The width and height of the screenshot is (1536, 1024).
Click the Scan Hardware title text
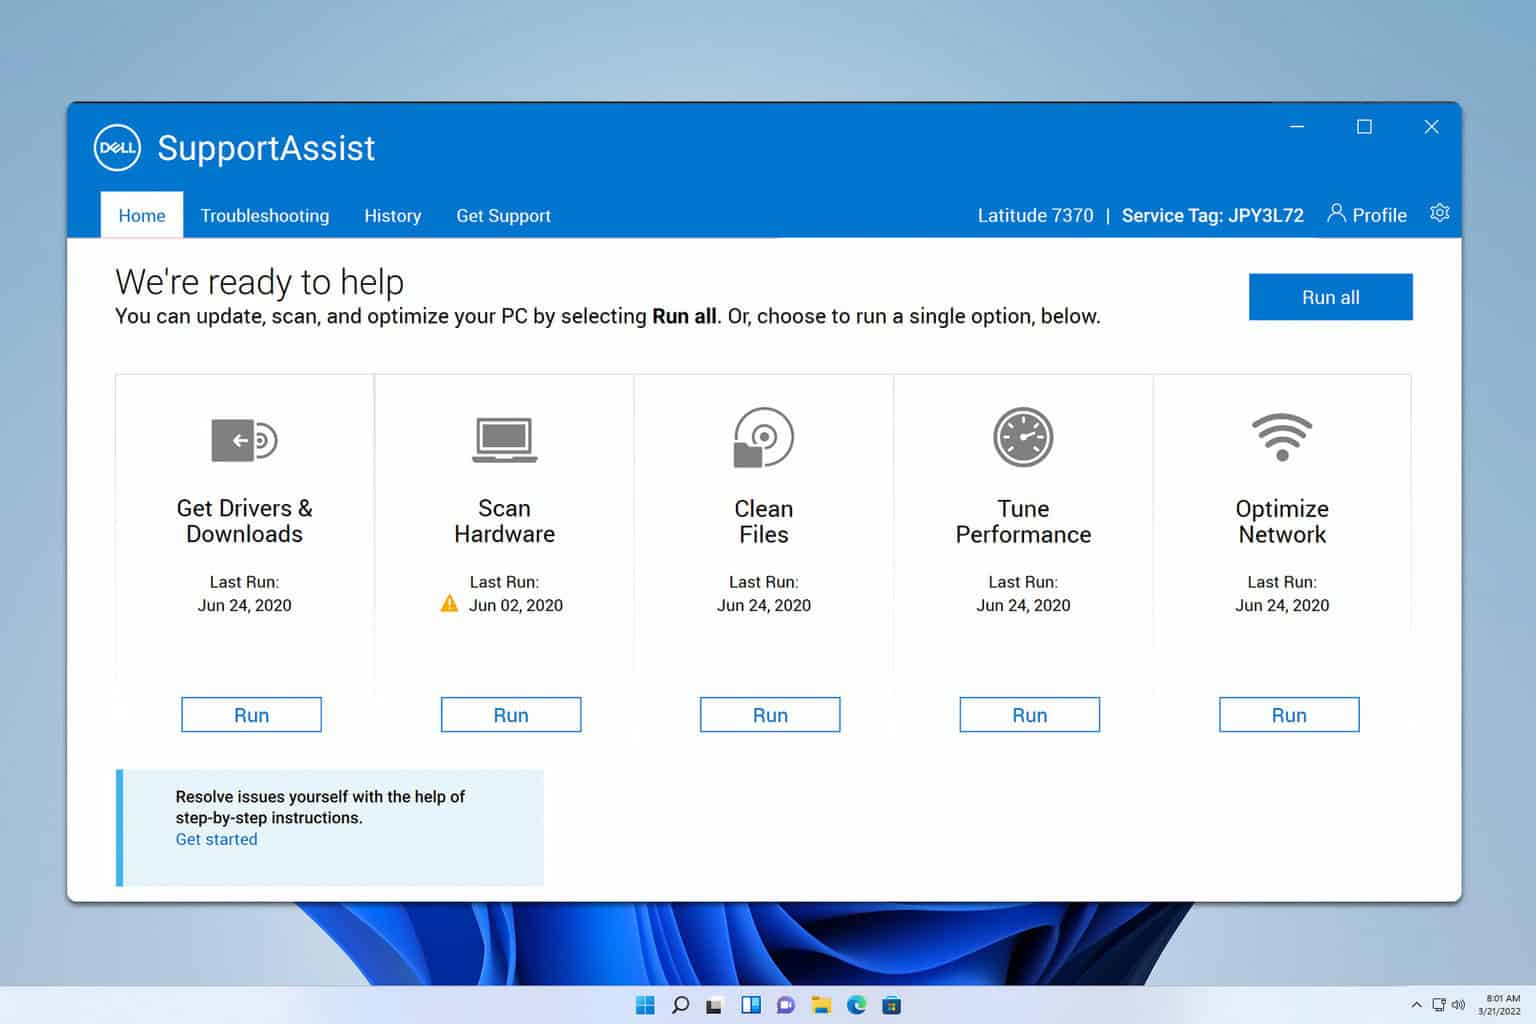(504, 521)
